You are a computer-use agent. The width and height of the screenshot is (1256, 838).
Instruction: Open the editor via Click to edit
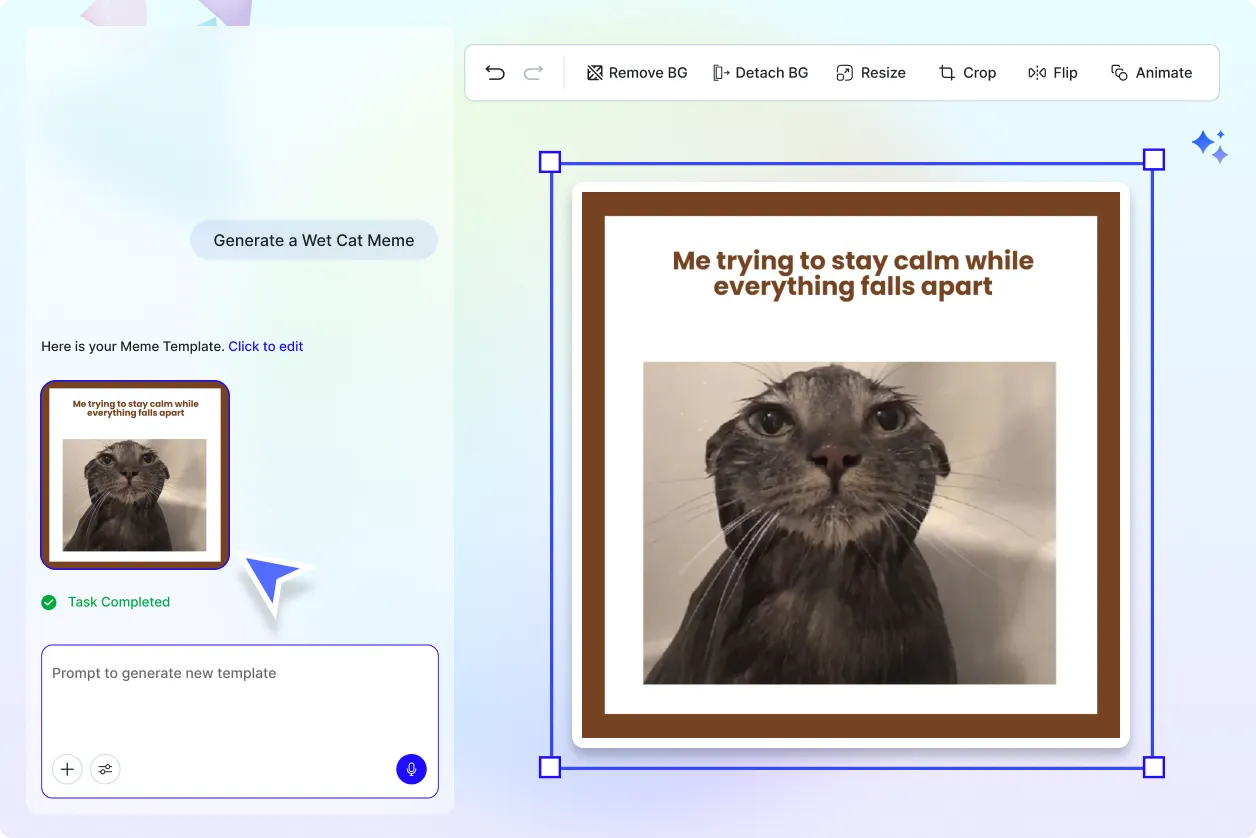[x=265, y=346]
